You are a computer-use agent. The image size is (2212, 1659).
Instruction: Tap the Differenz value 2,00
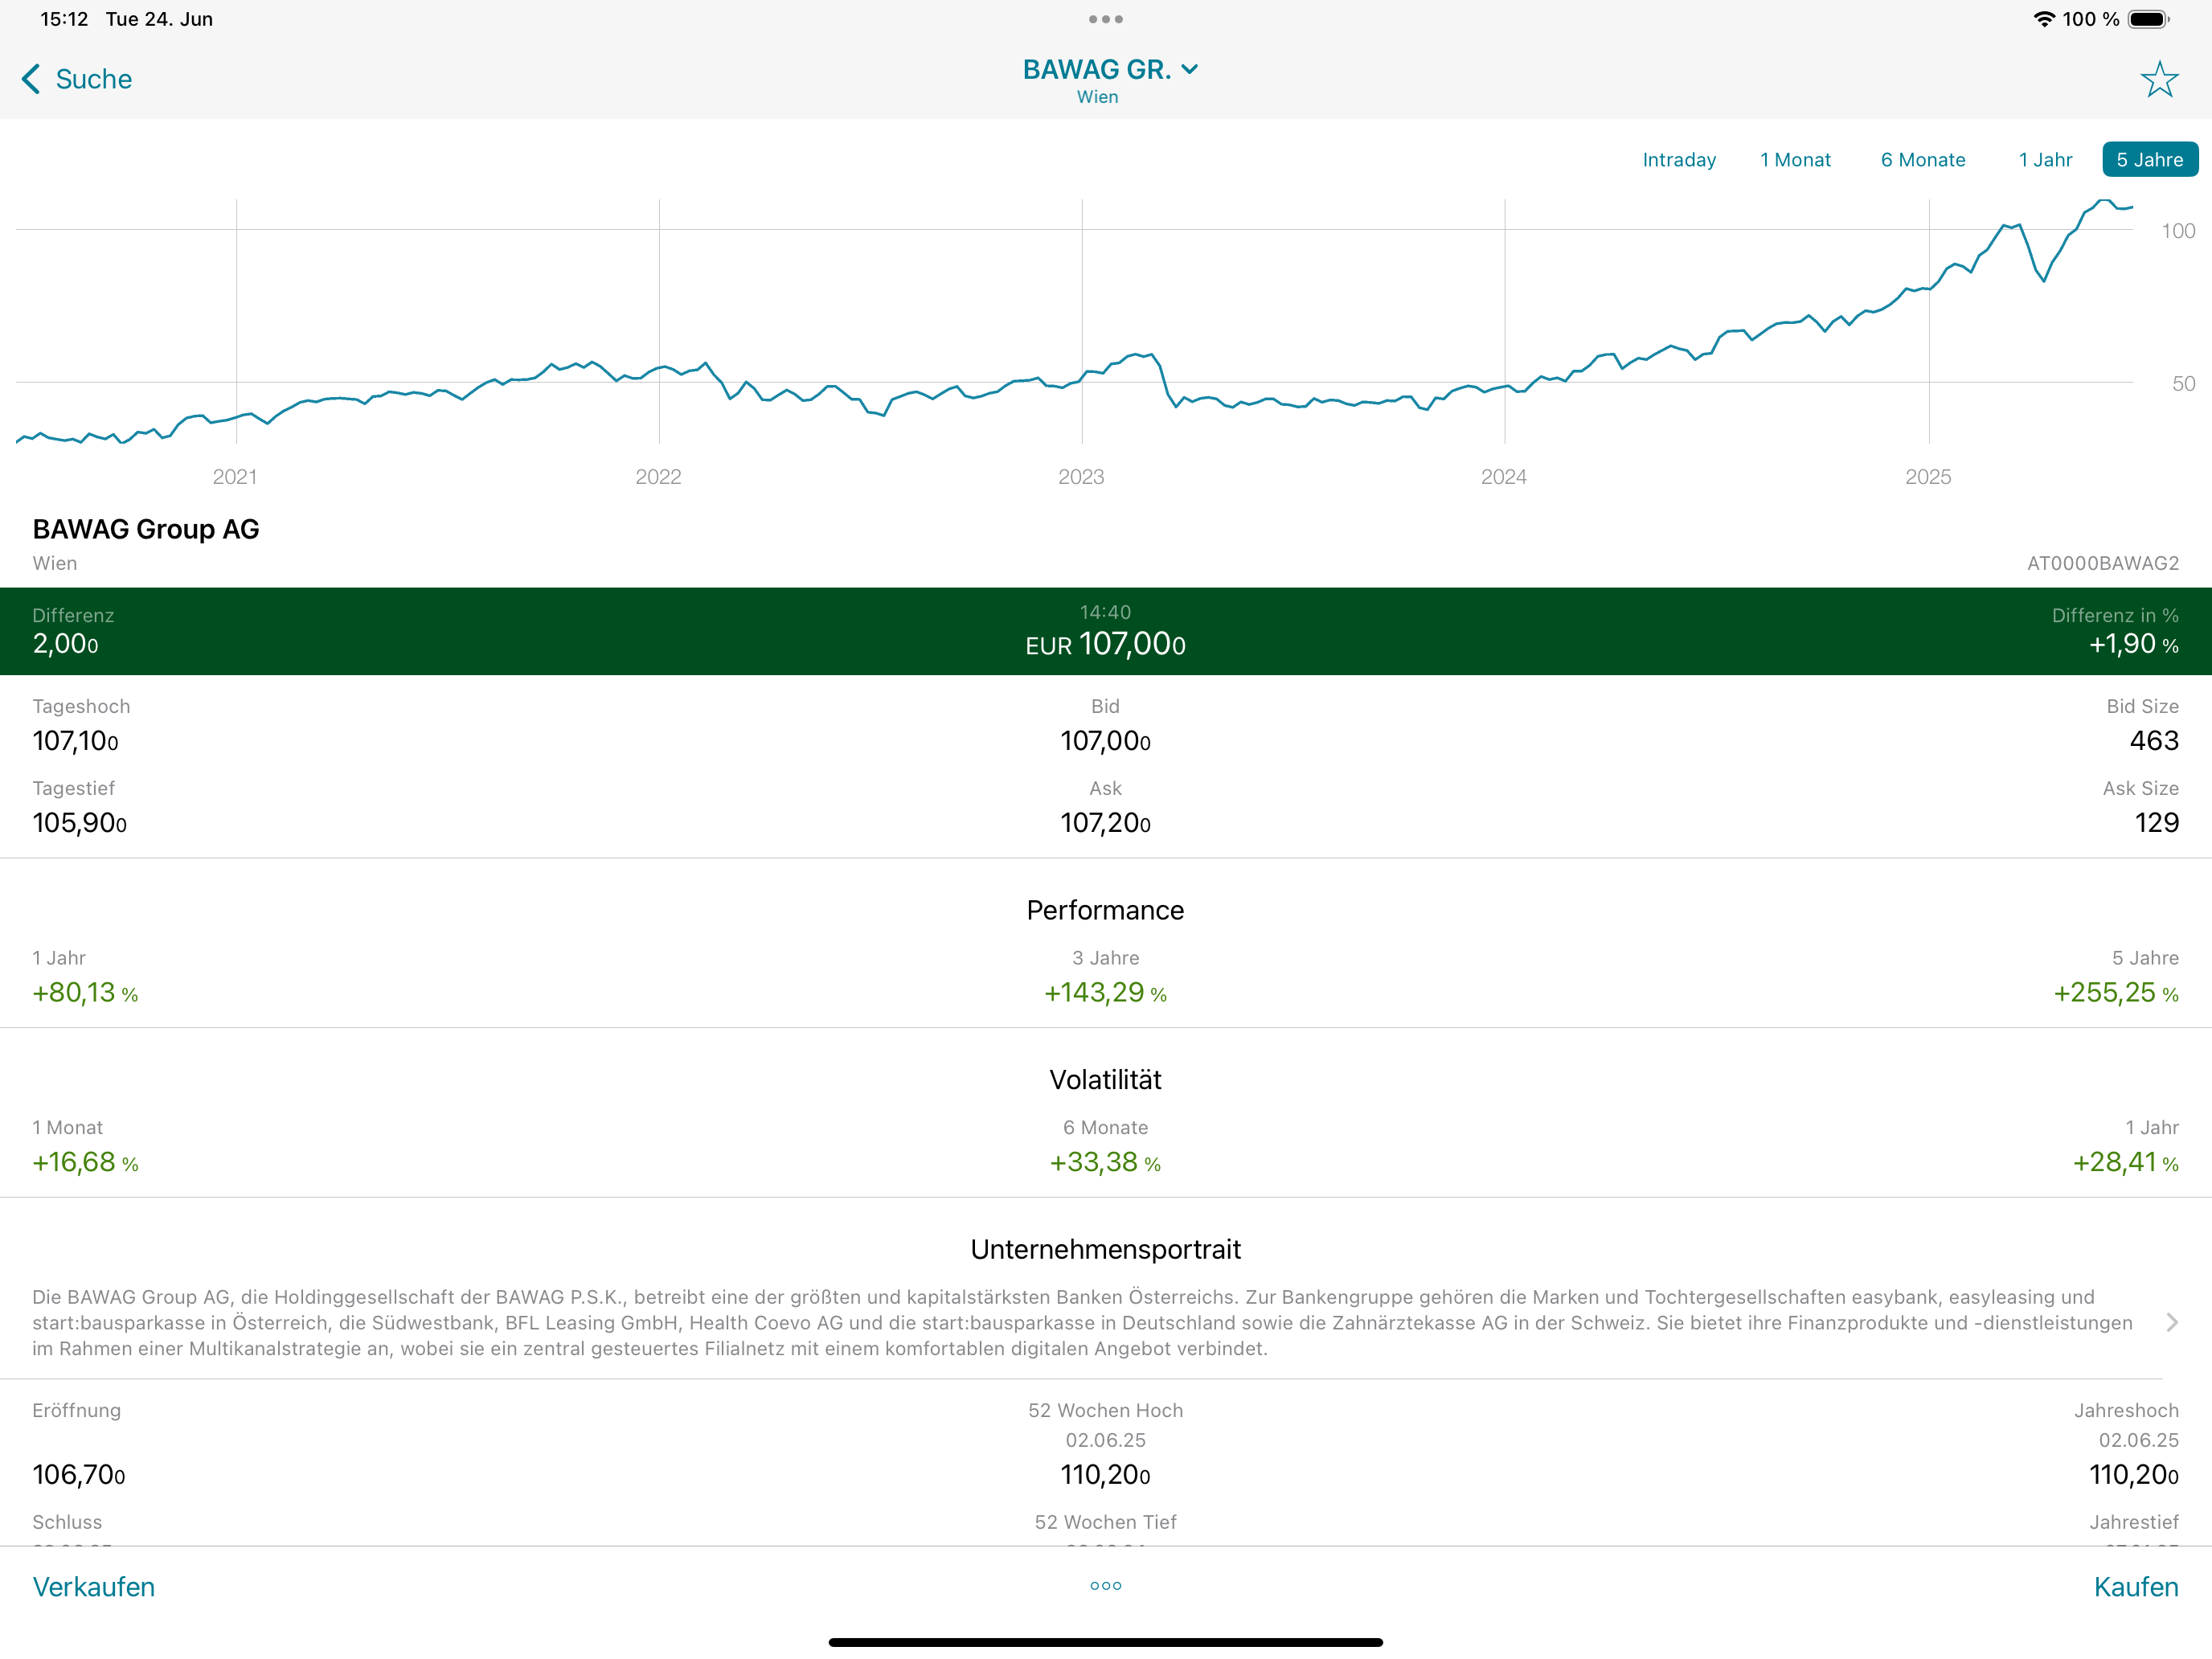tap(65, 644)
